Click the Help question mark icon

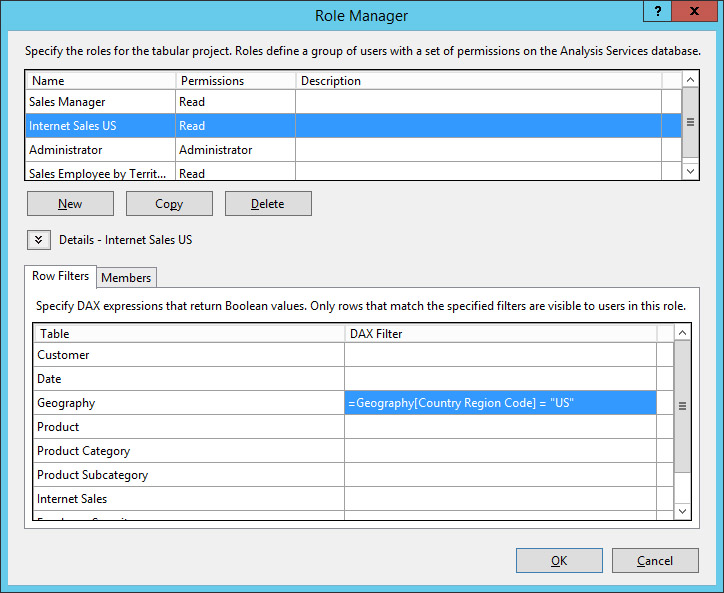657,12
